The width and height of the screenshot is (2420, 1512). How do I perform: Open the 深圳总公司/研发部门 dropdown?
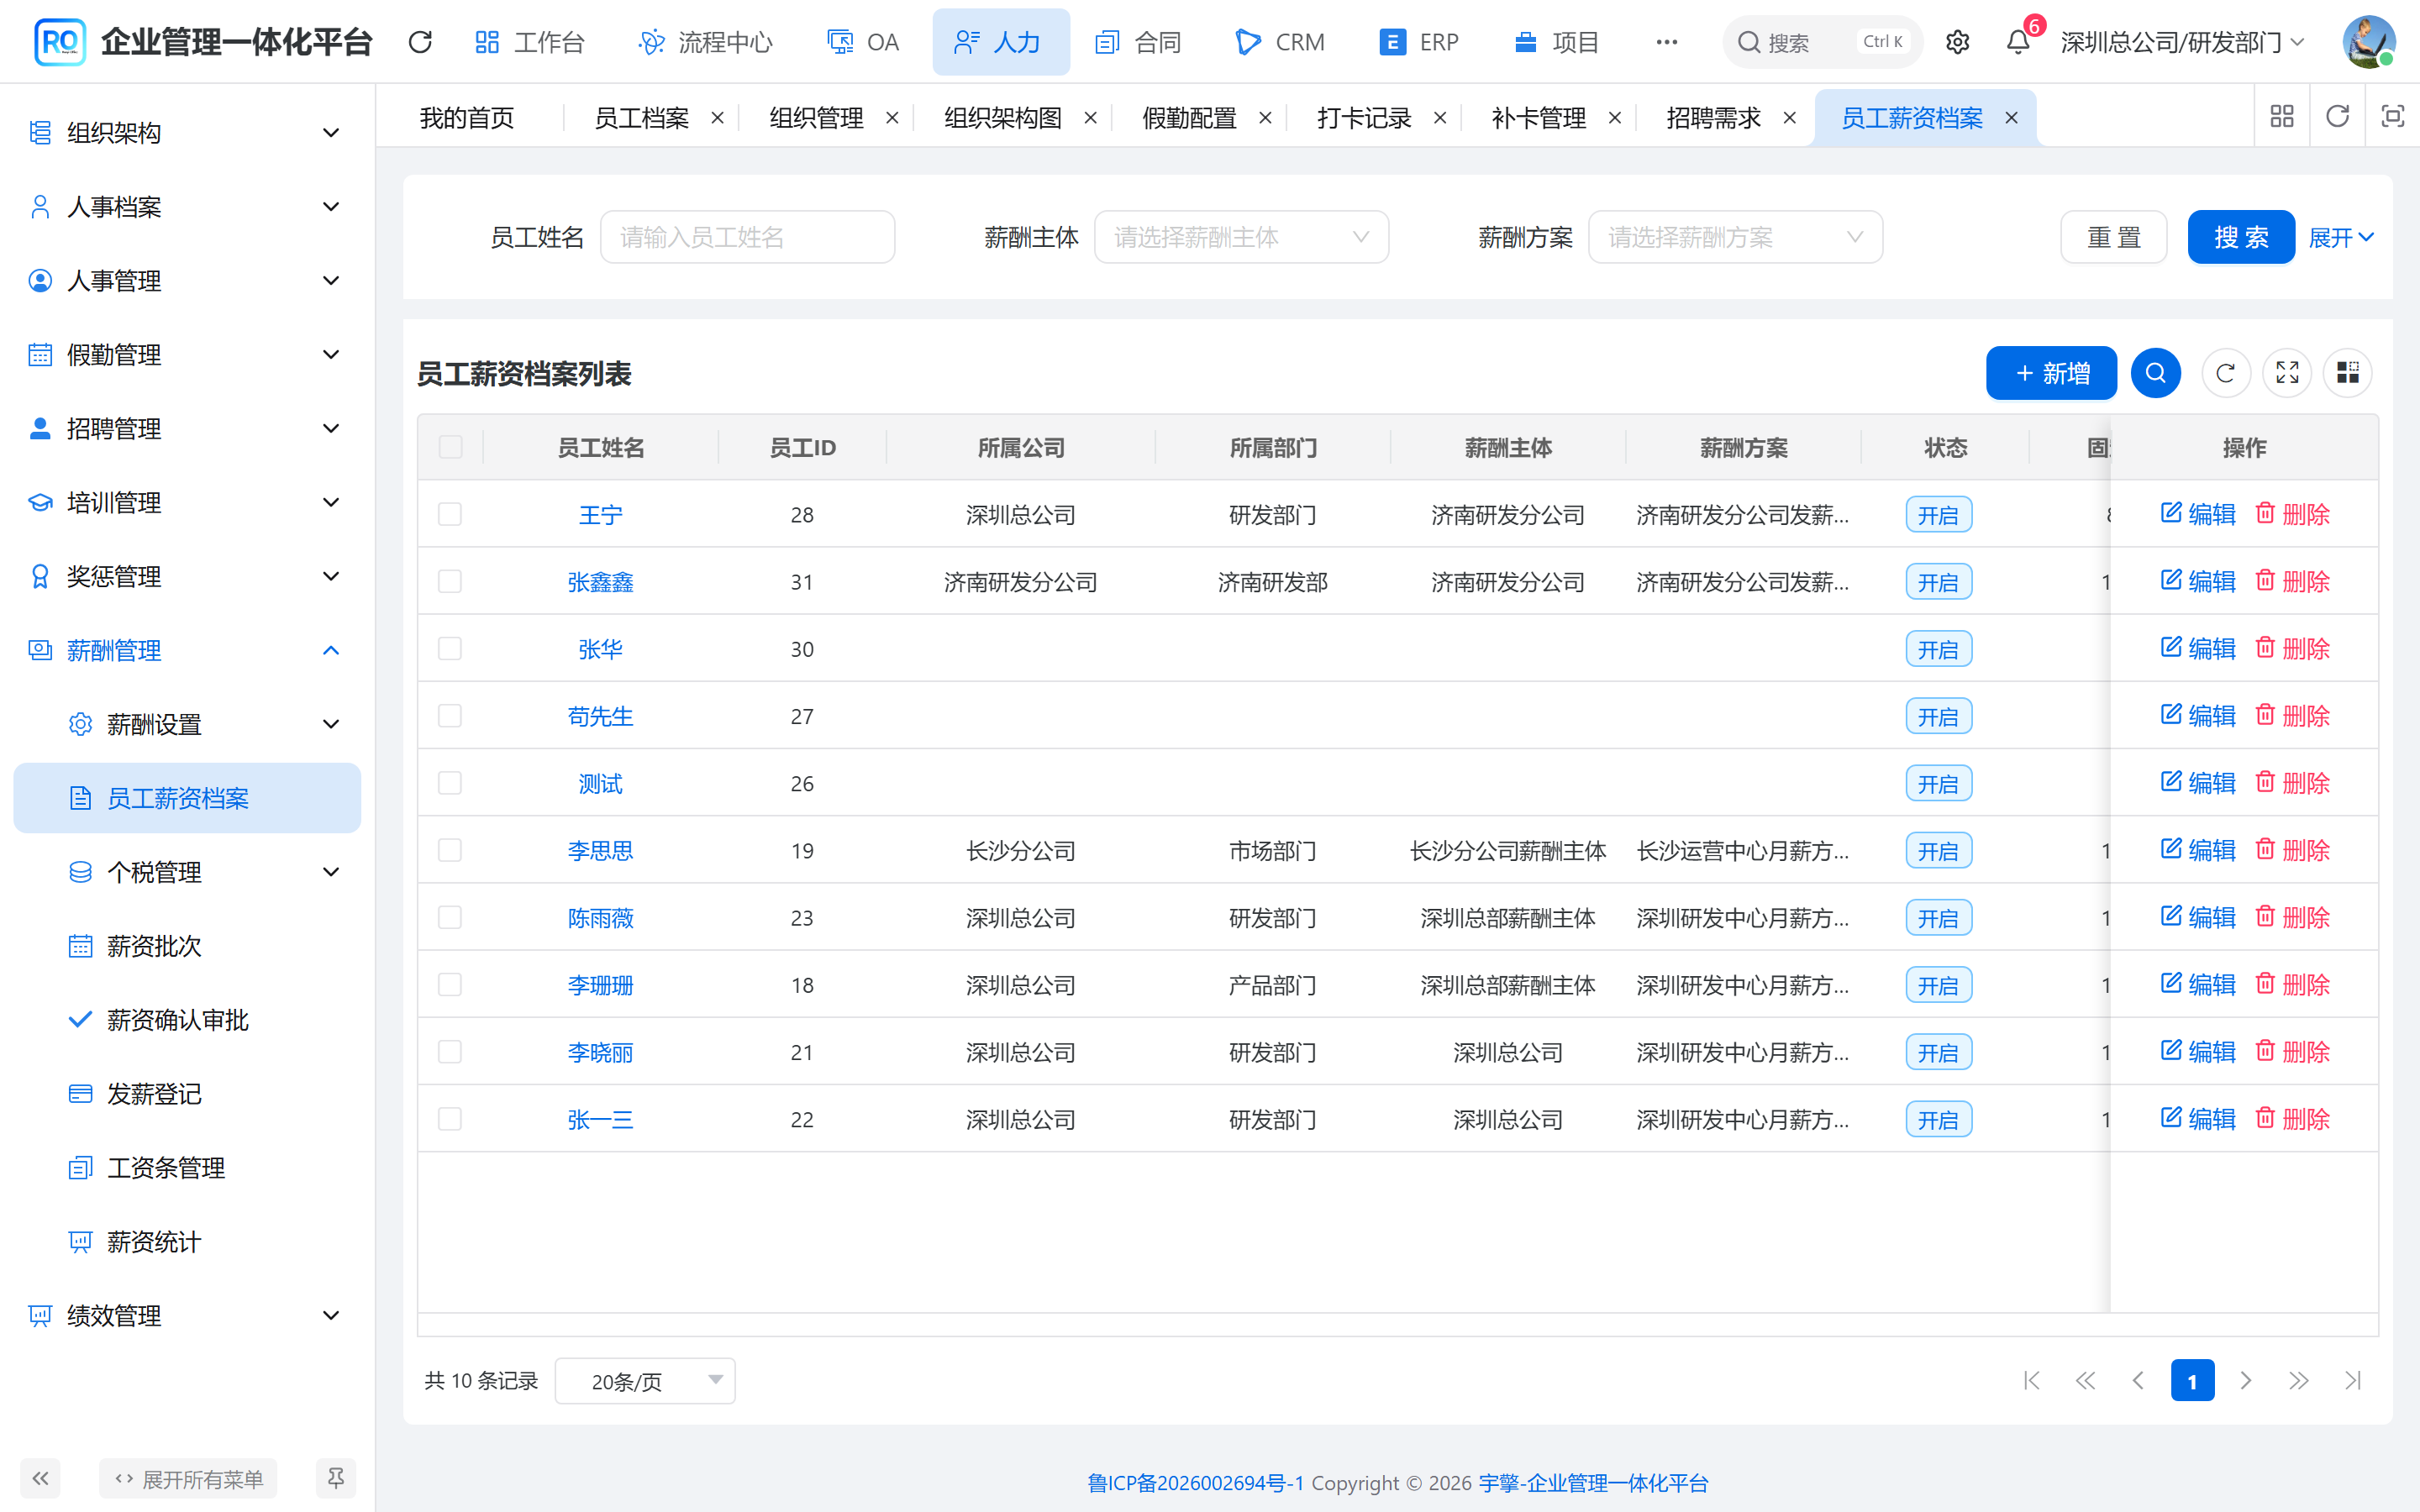(2182, 42)
